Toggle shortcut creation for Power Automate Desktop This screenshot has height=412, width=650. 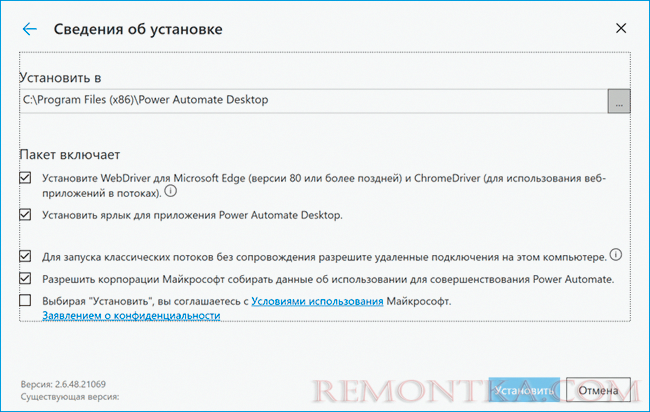pos(25,214)
